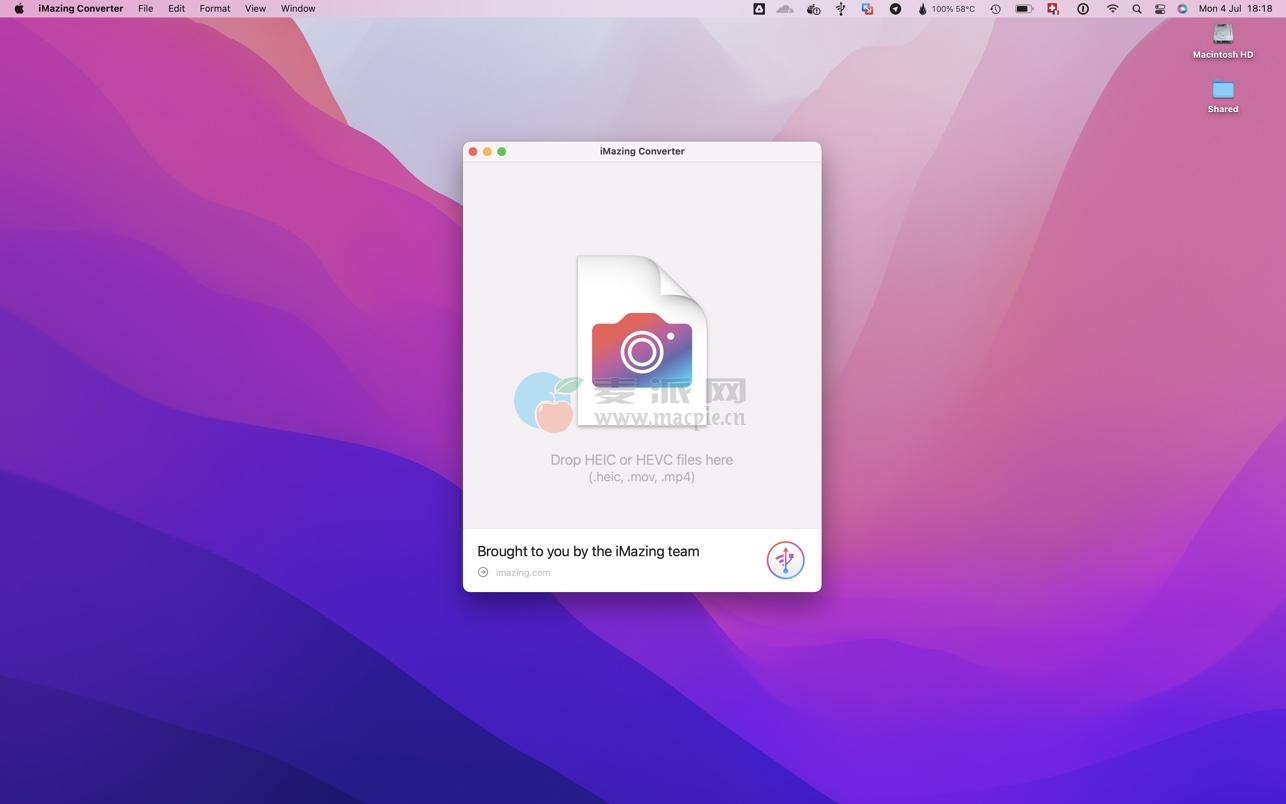Select the Macintosh HD desktop icon
Viewport: 1286px width, 804px height.
tap(1223, 40)
